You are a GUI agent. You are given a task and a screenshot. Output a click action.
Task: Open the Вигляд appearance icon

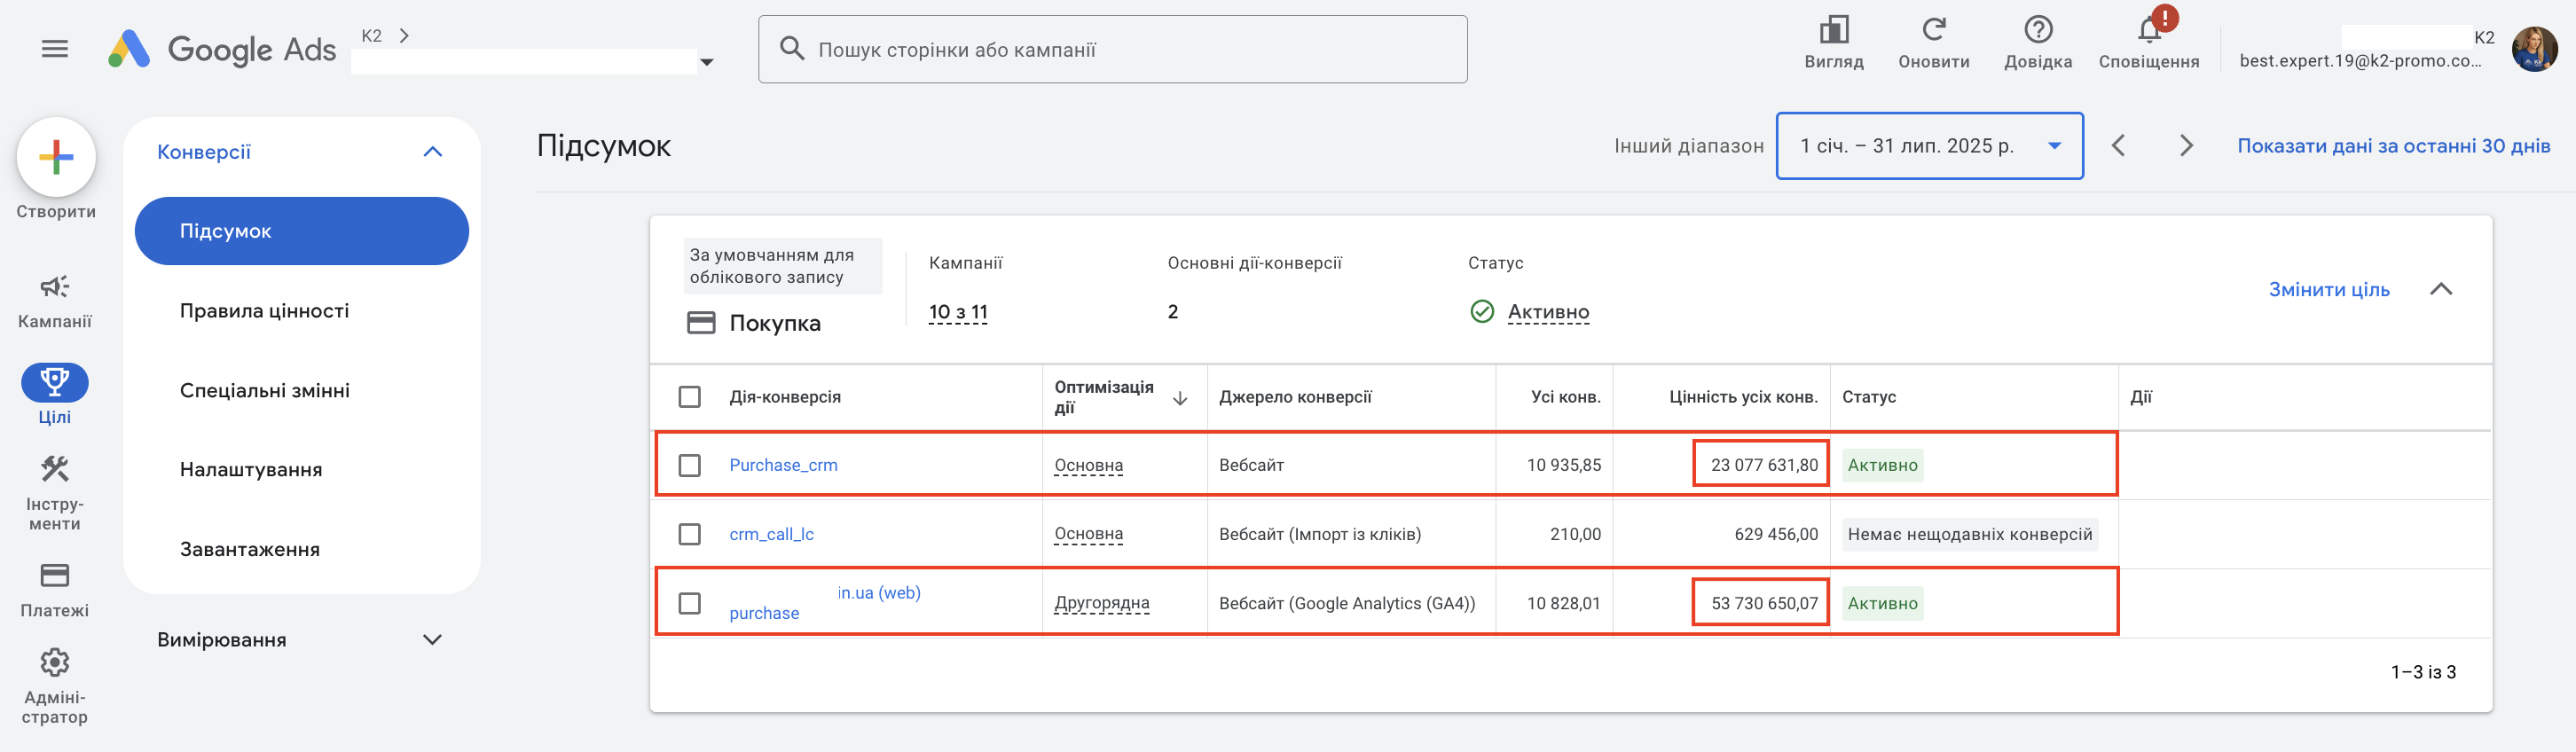point(1833,30)
